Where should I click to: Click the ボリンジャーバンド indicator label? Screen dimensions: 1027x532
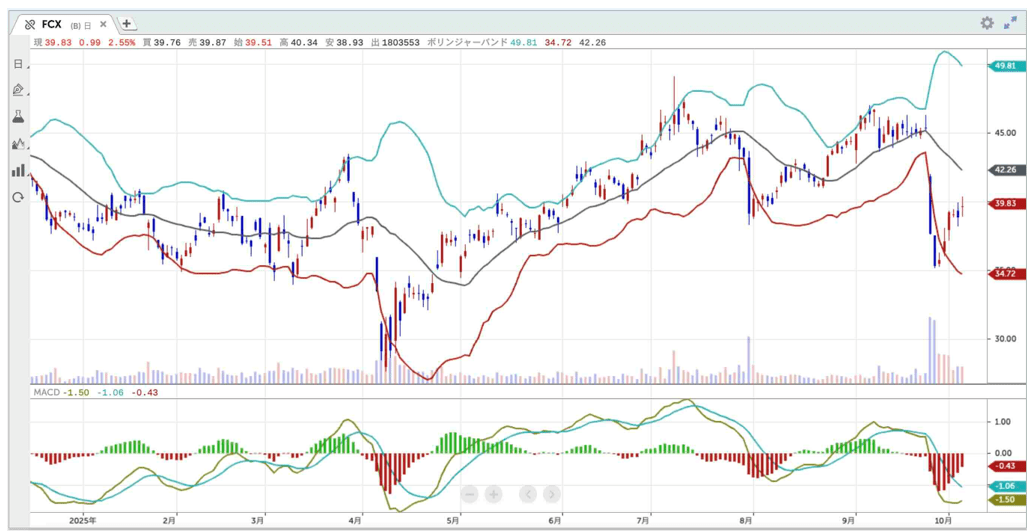click(x=466, y=43)
